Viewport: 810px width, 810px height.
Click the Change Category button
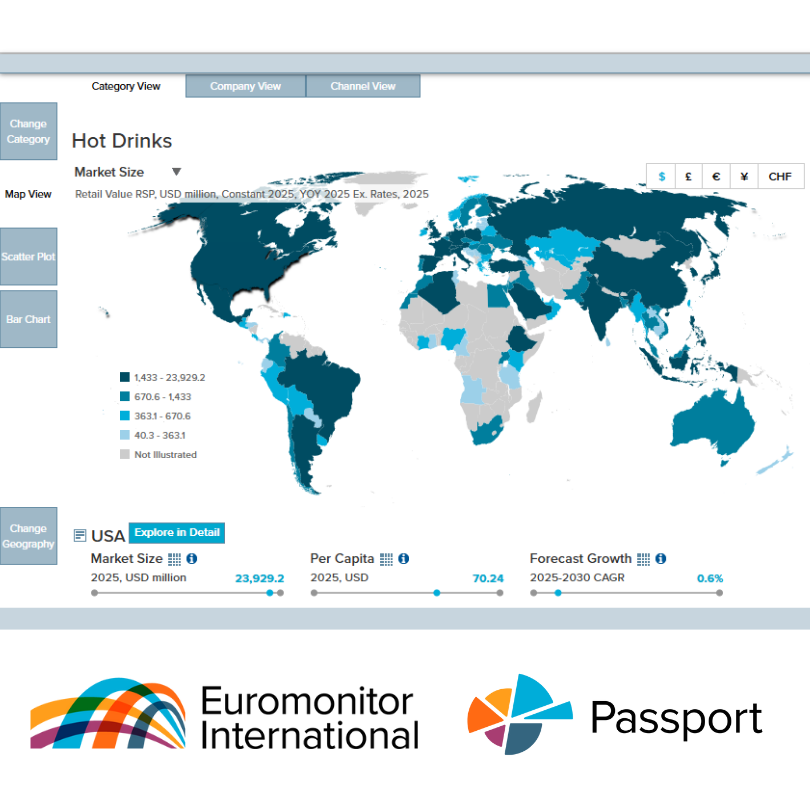(28, 132)
